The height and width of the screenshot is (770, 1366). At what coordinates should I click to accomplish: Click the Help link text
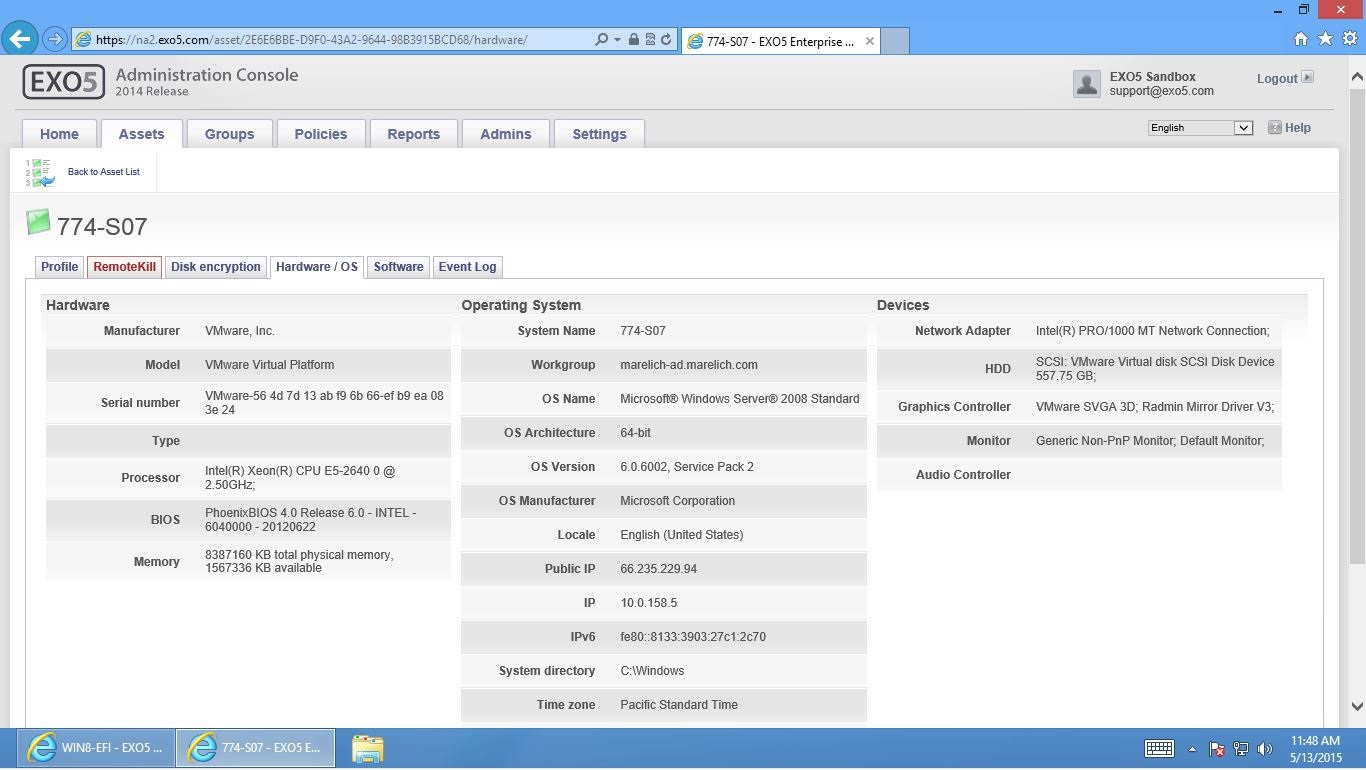1298,128
